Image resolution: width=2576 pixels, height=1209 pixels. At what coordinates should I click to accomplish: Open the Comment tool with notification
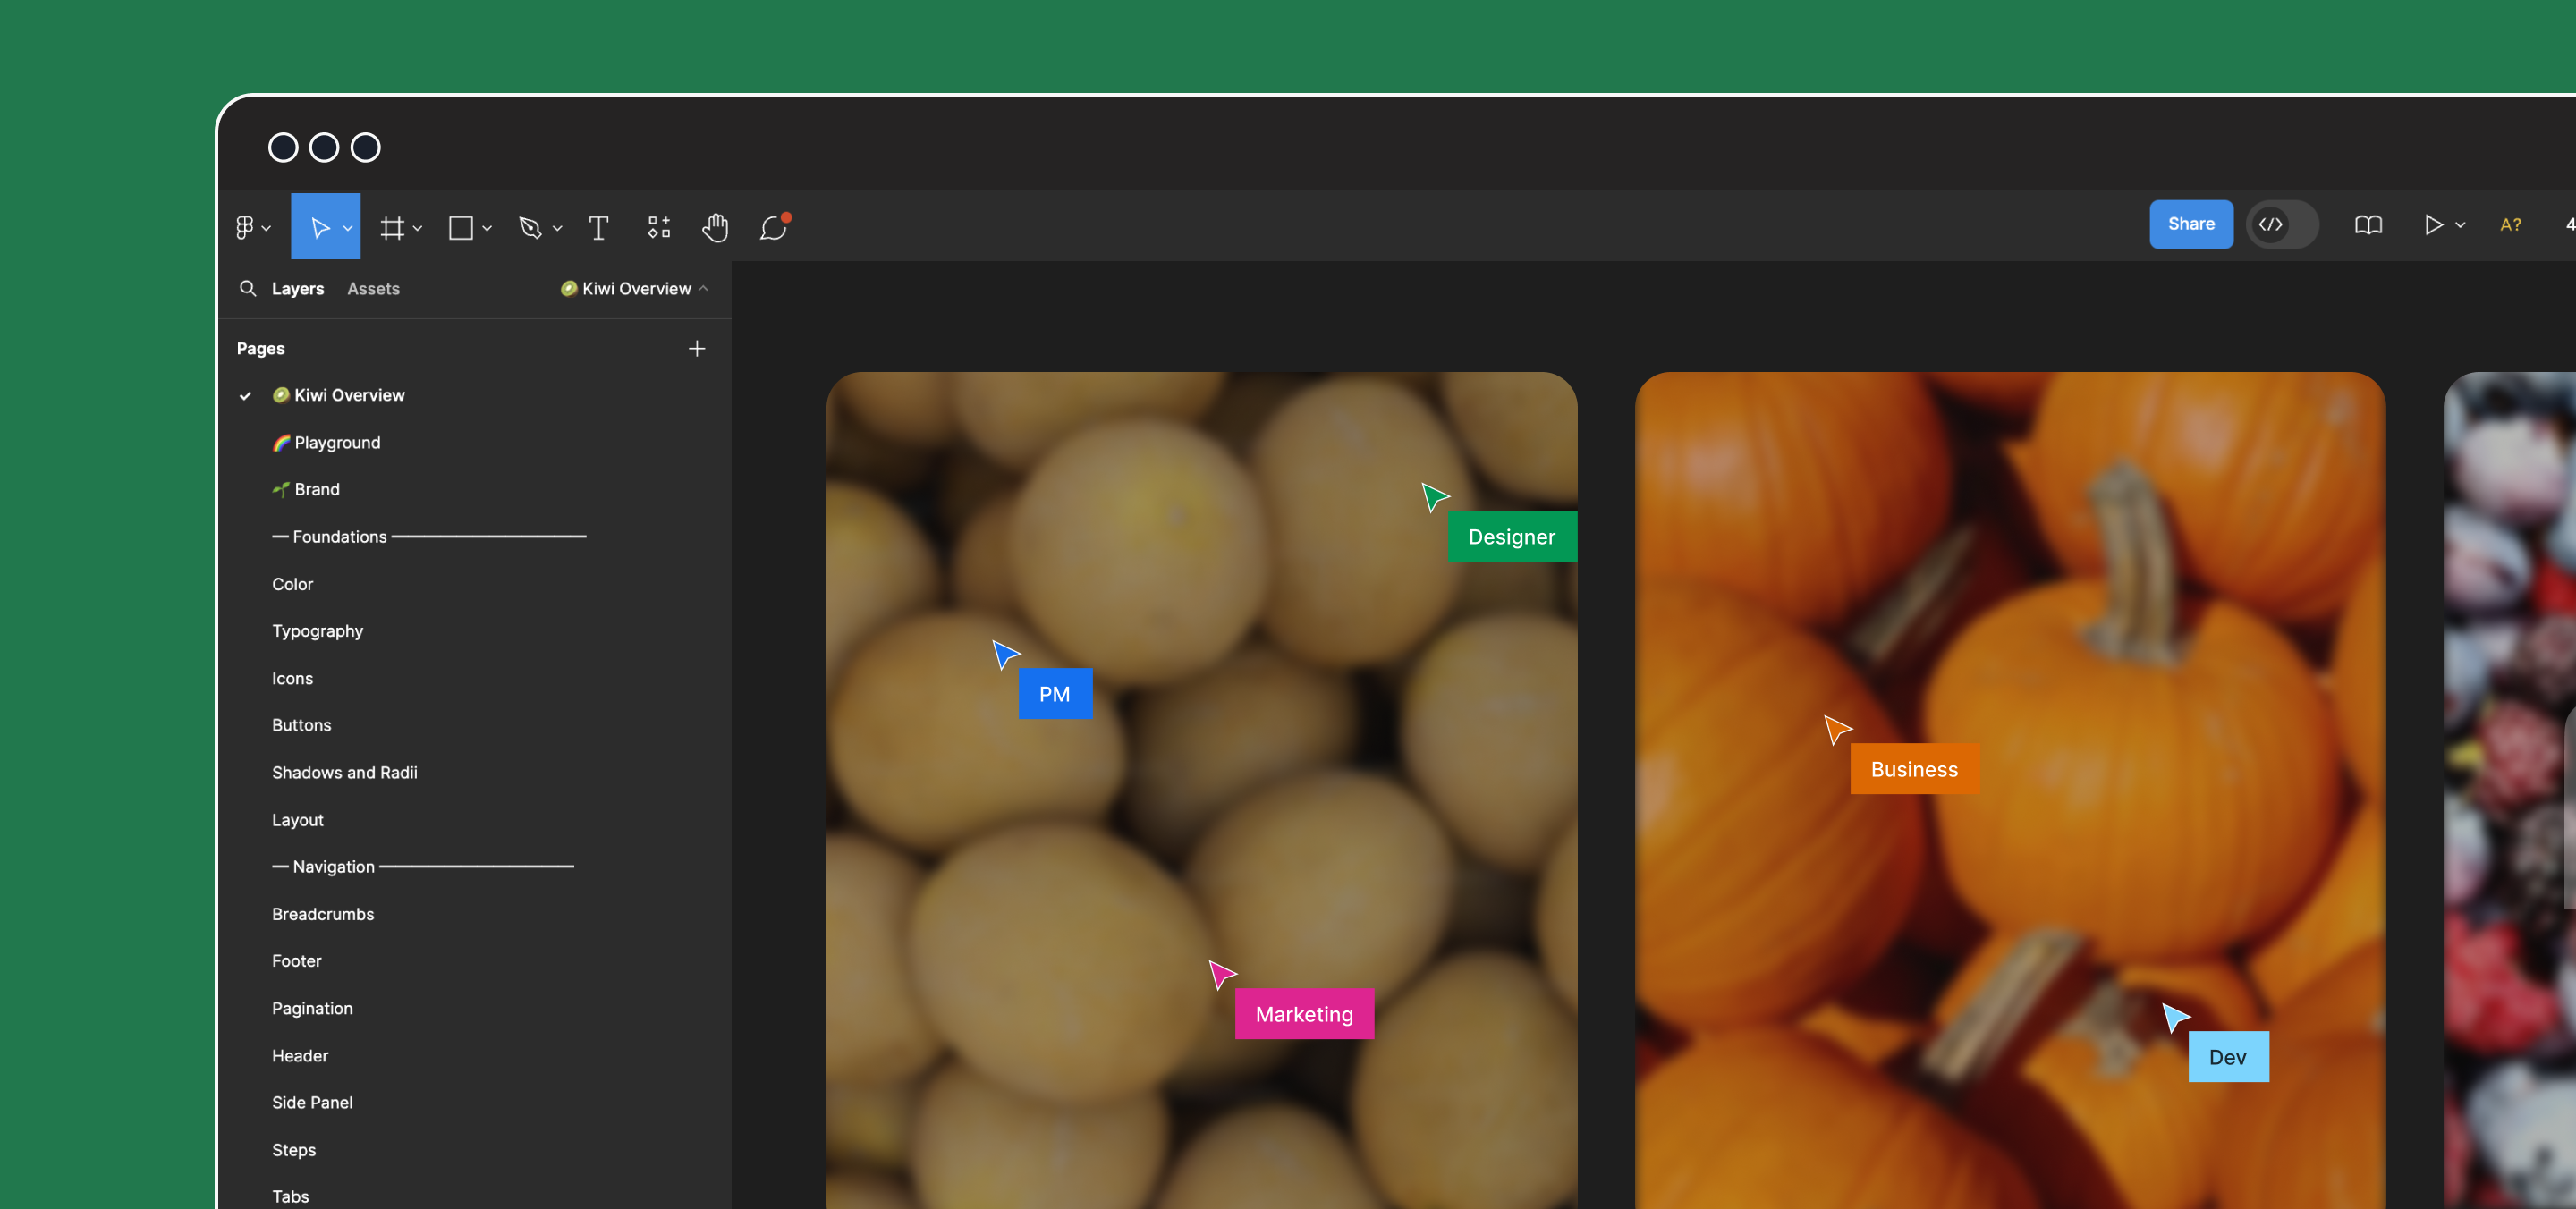[x=773, y=227]
